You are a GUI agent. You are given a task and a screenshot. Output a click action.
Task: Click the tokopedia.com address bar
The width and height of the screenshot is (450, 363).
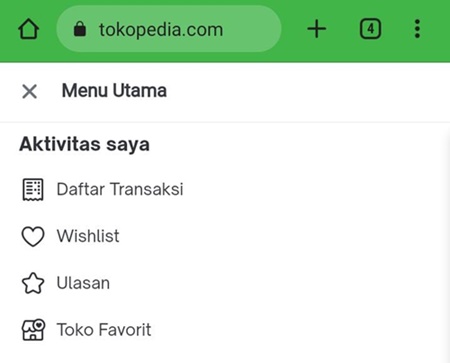point(169,29)
